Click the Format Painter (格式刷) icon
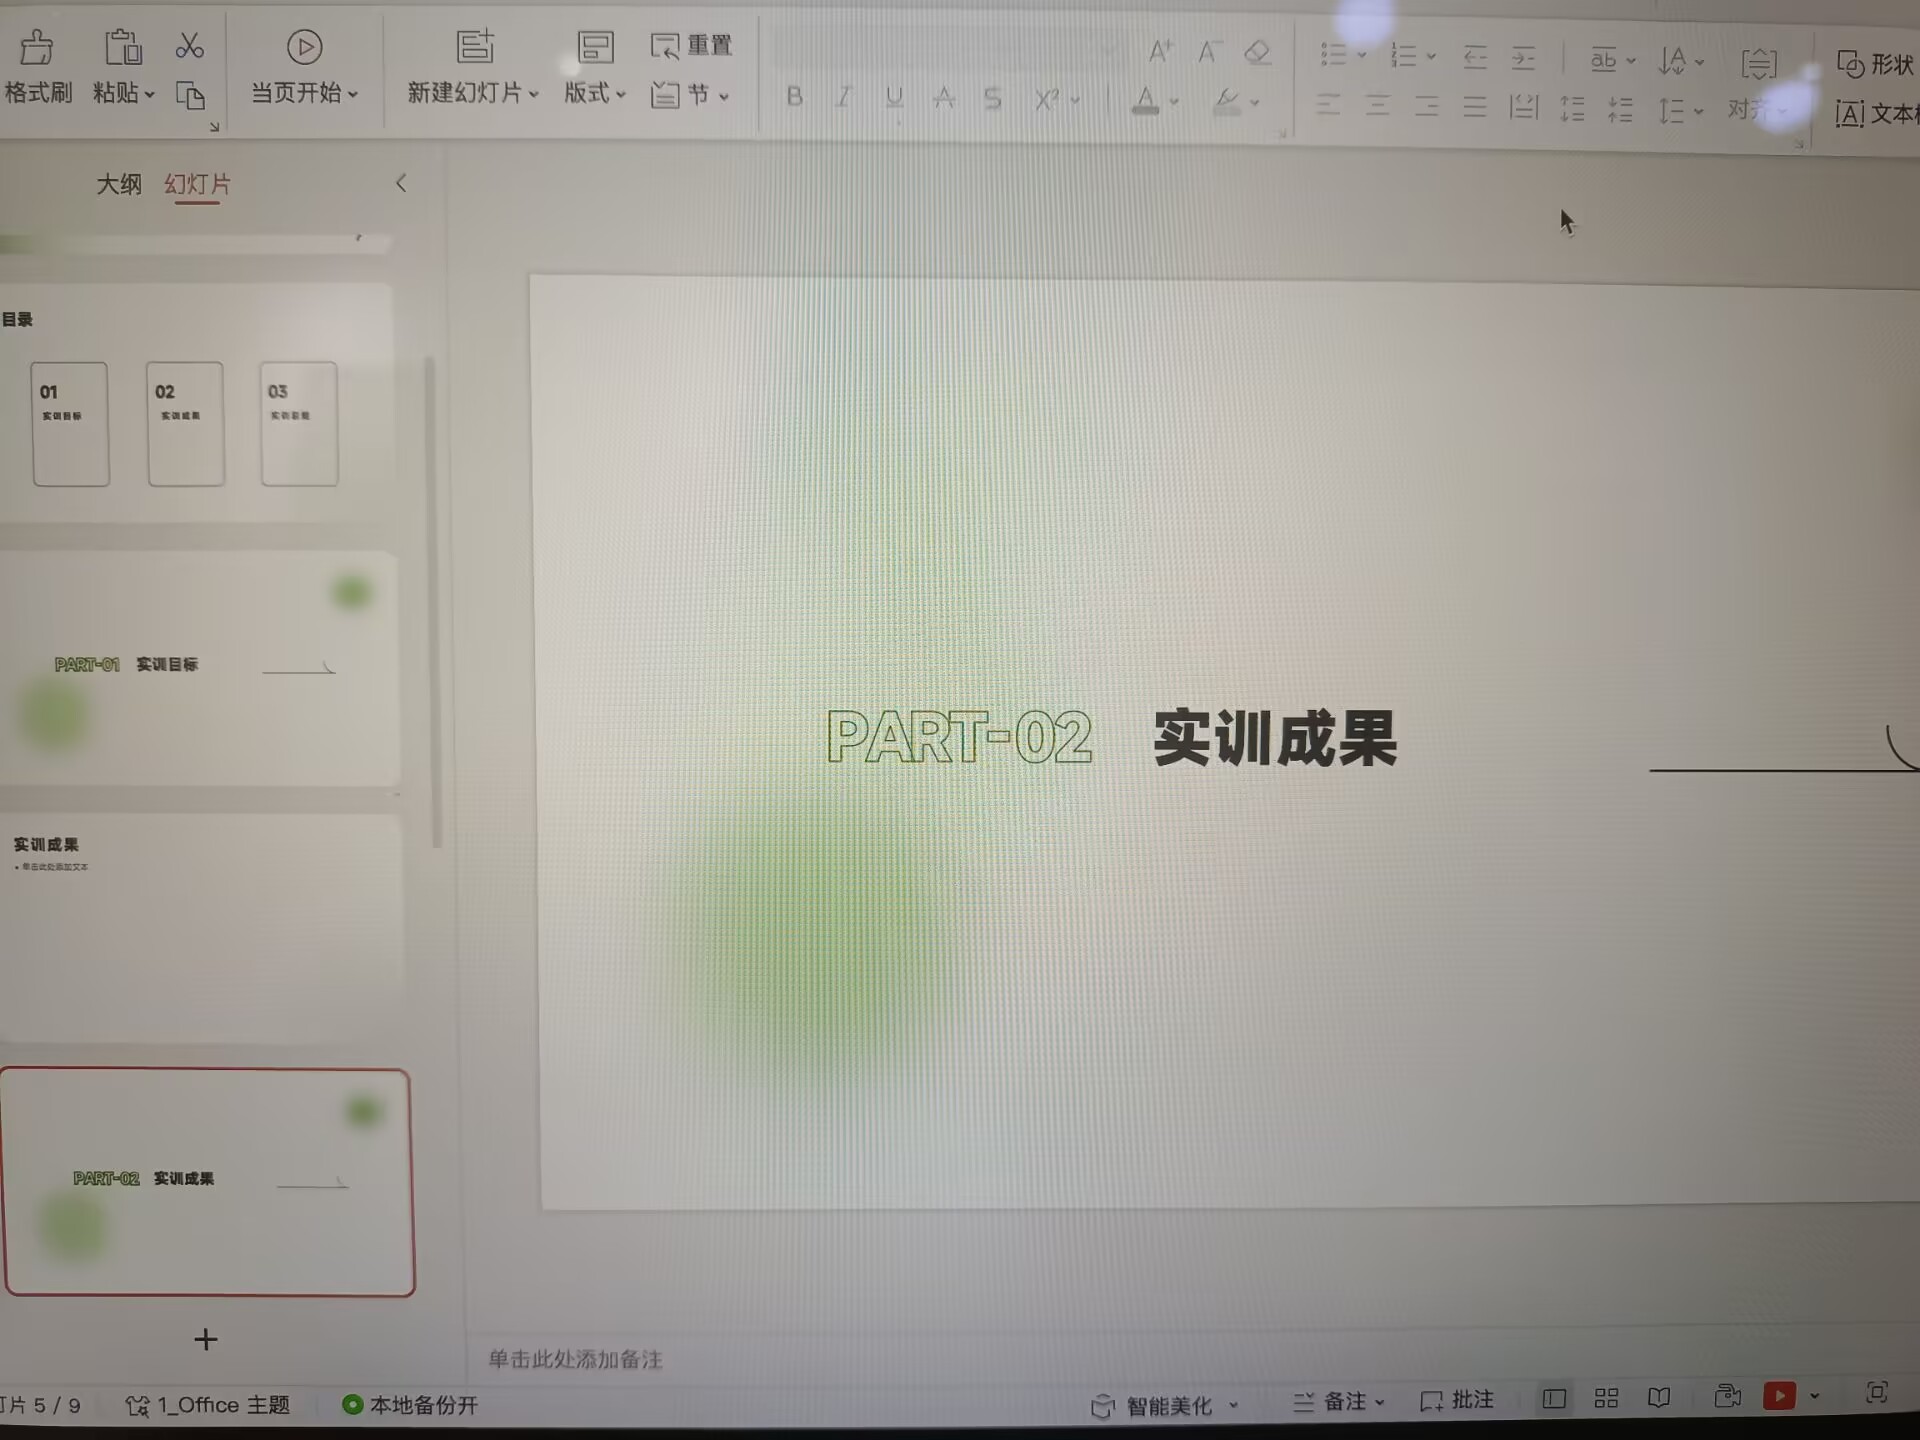This screenshot has width=1920, height=1440. (37, 48)
